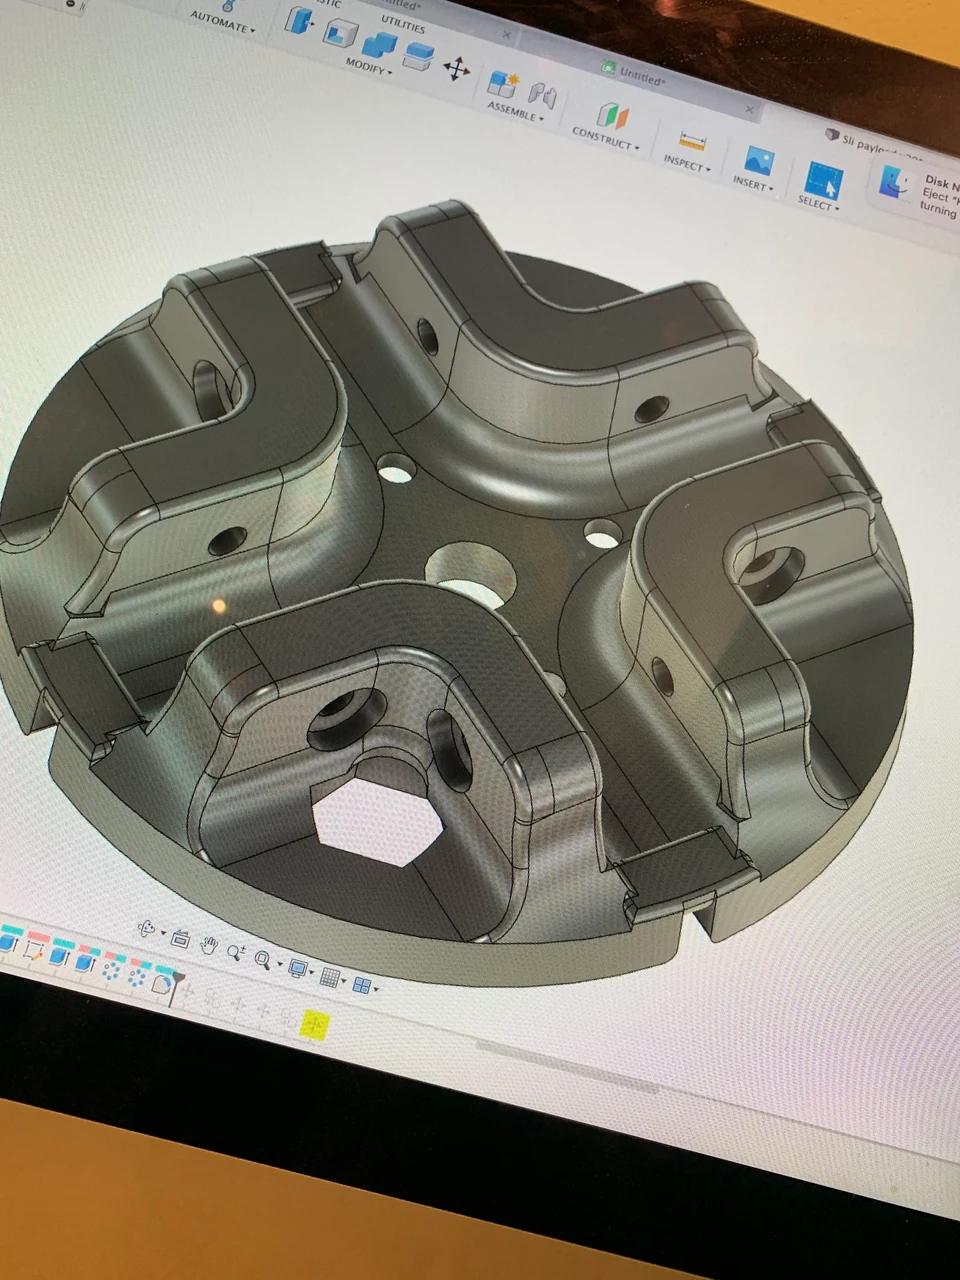
Task: Open the Inspect dropdown menu
Action: pyautogui.click(x=687, y=163)
